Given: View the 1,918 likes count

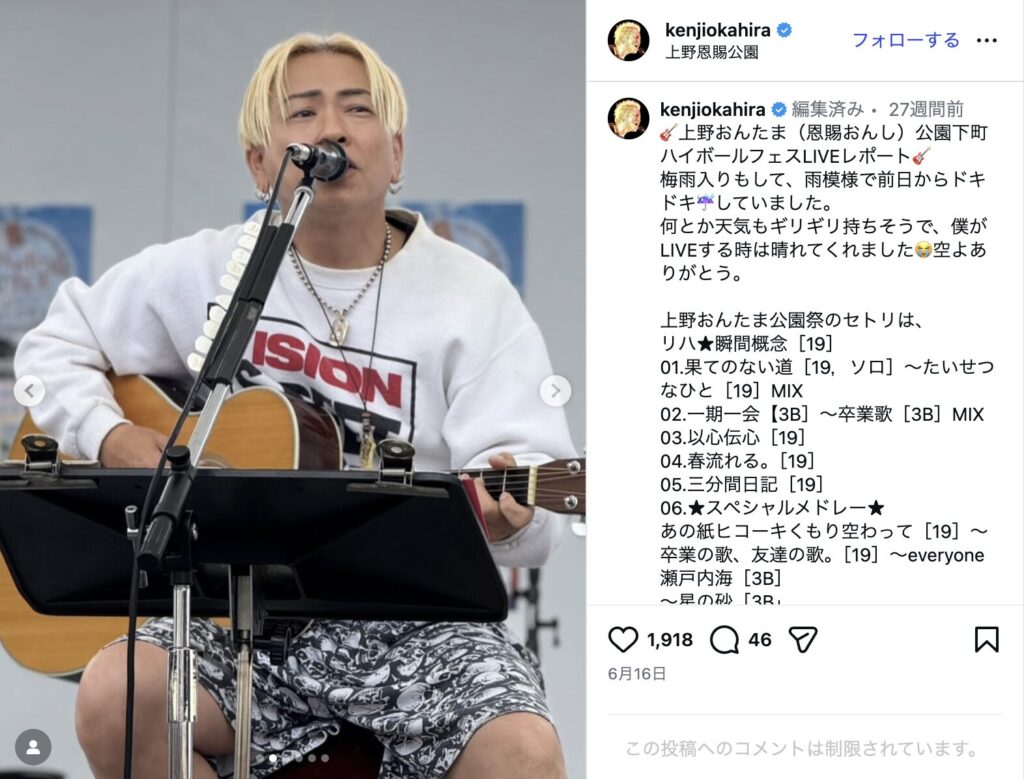Looking at the screenshot, I should [669, 640].
